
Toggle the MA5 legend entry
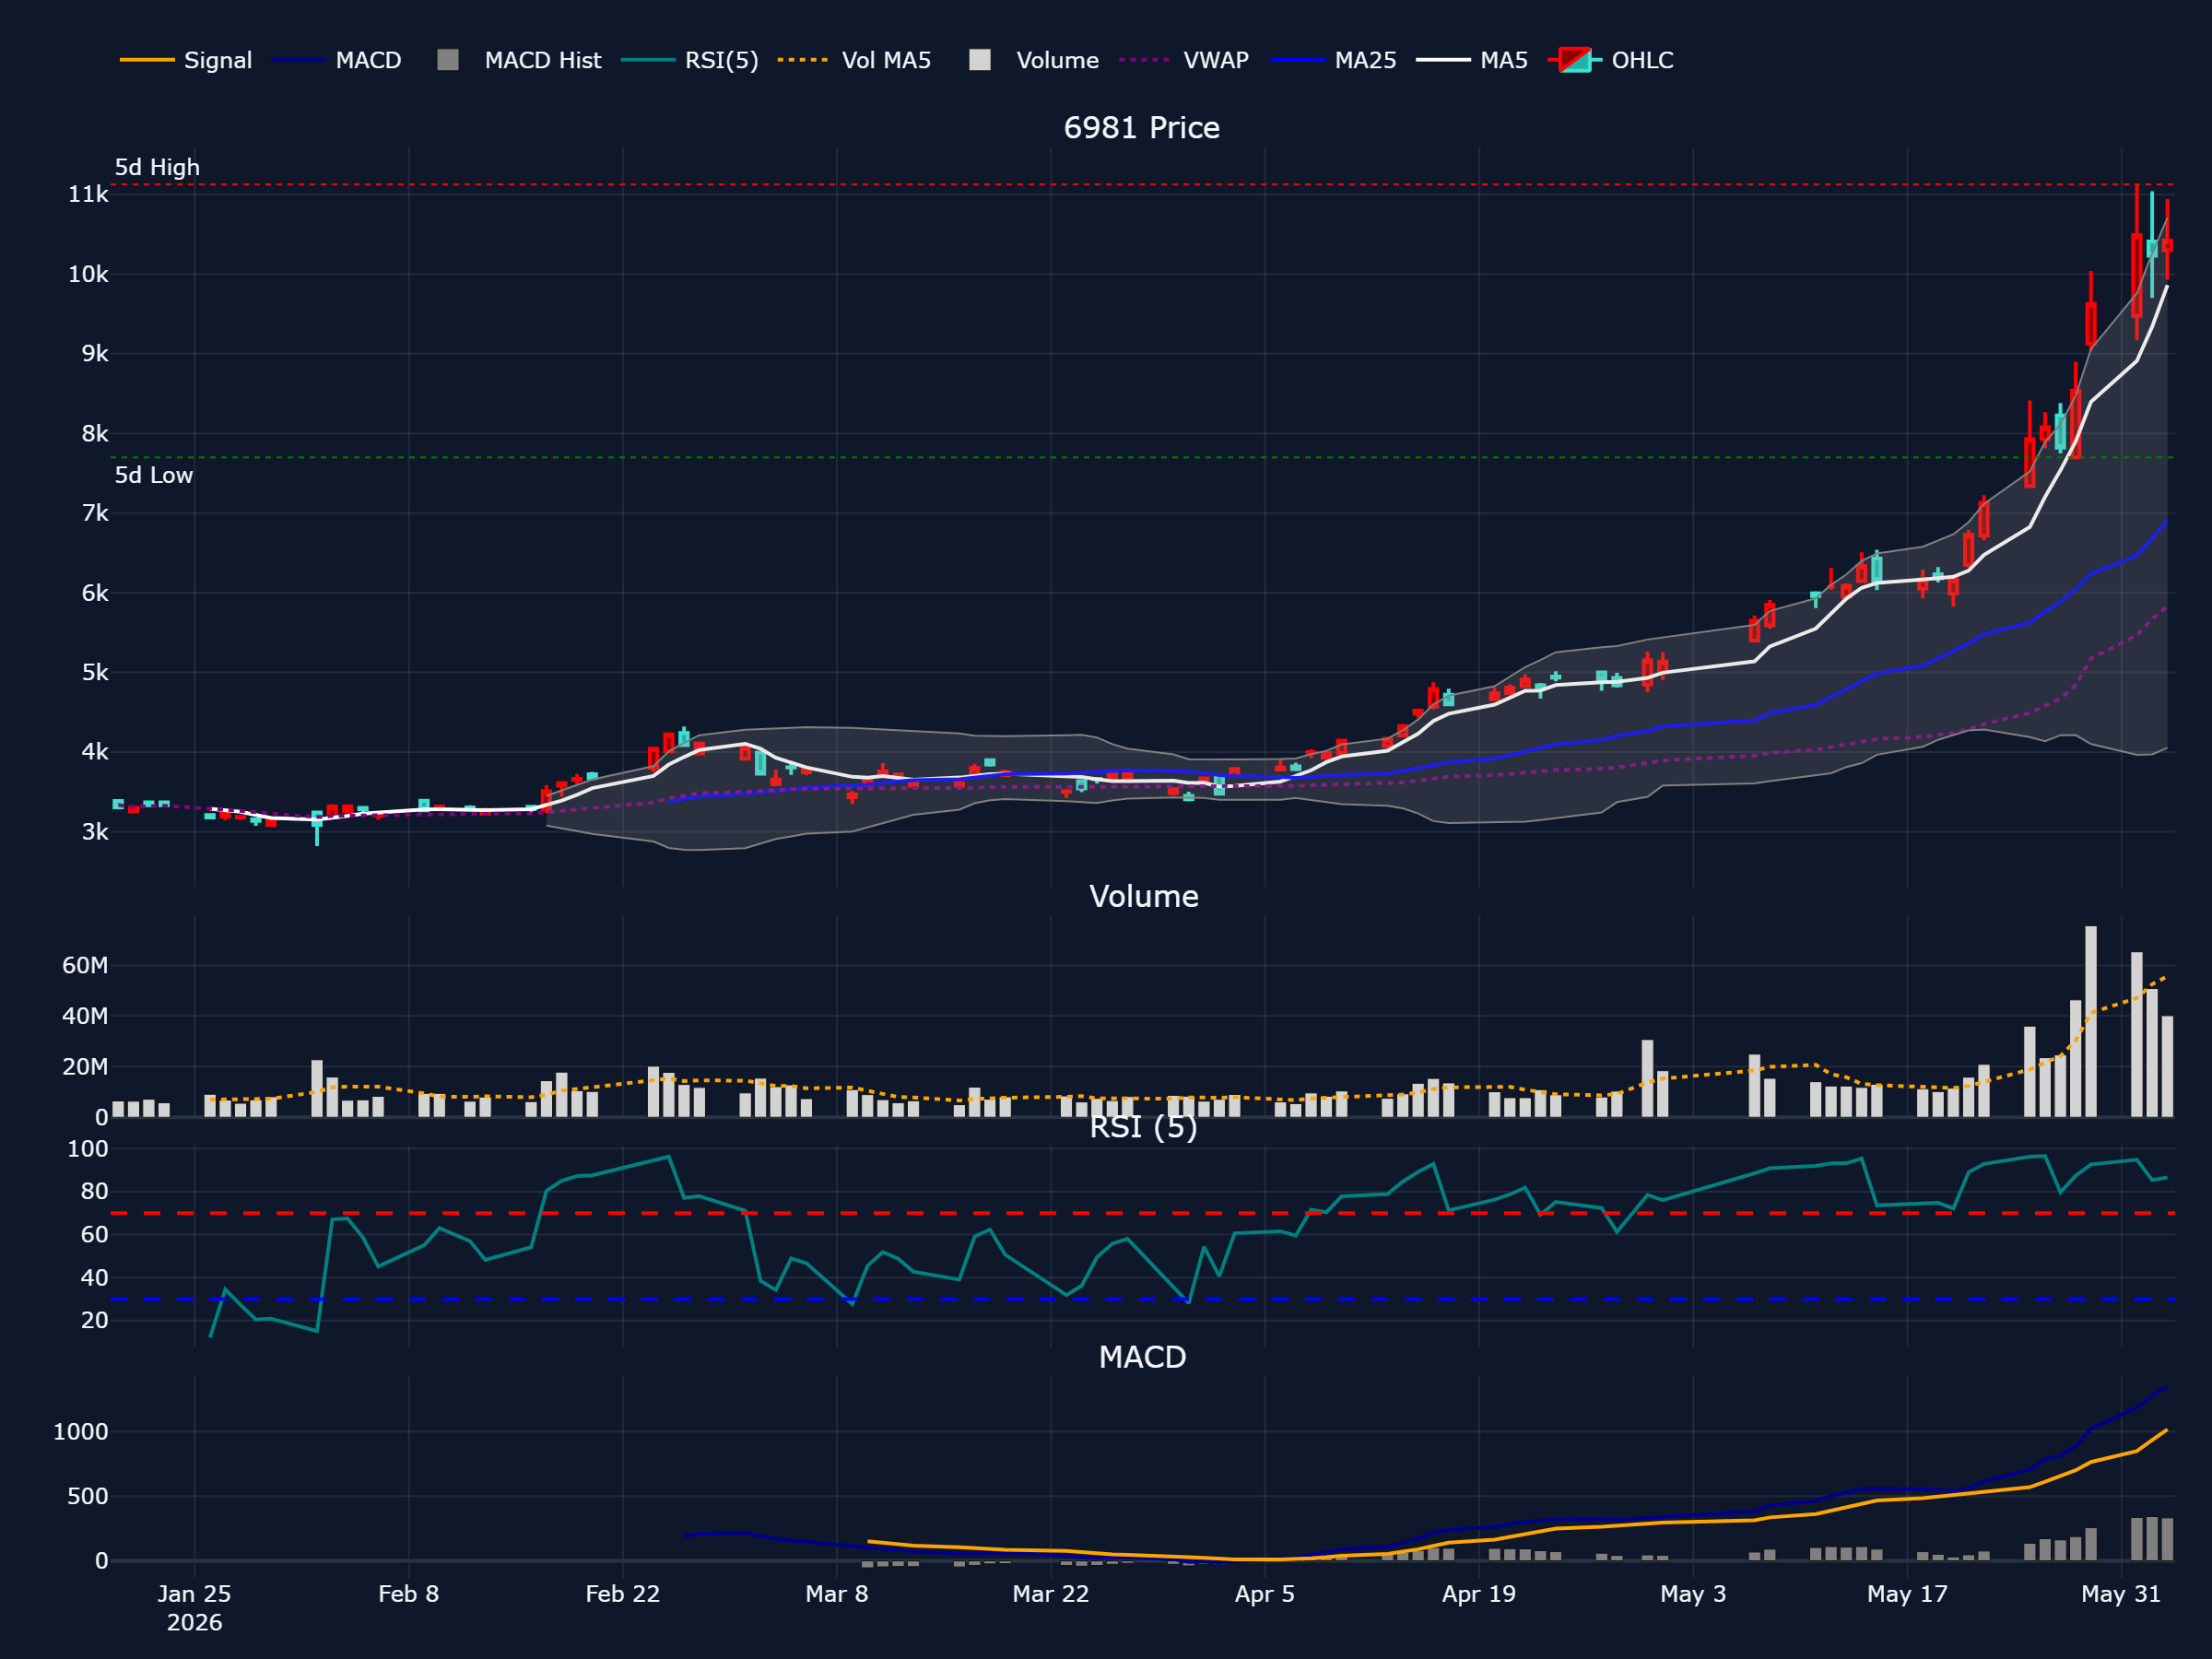point(1472,60)
